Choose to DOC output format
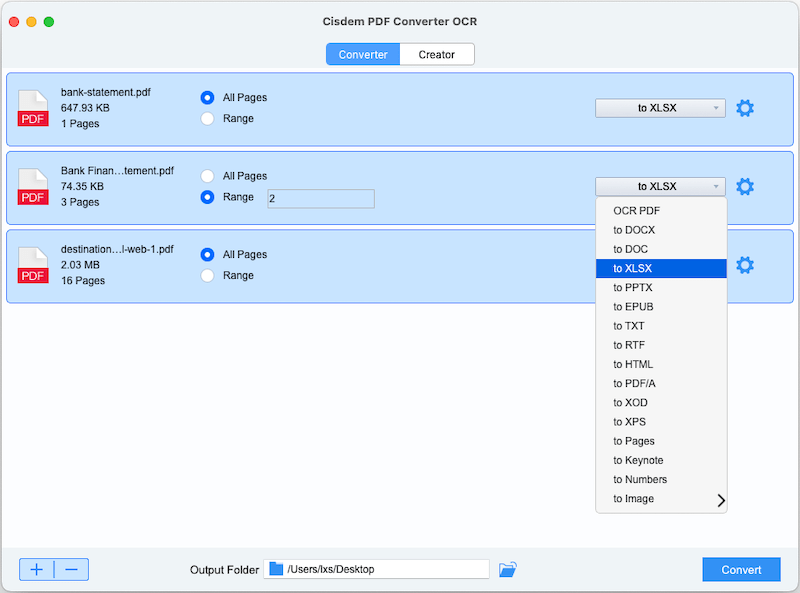The image size is (800, 593). (x=661, y=249)
